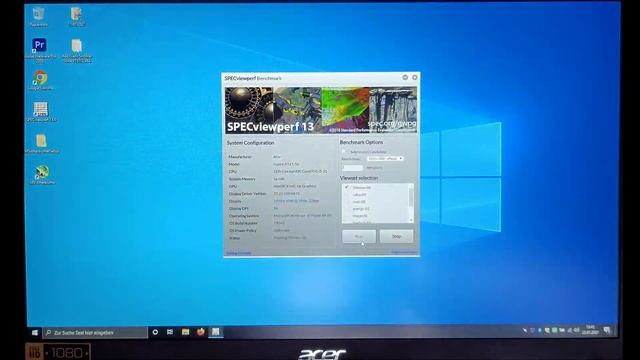Check the catia-05 viewset checkbox
This screenshot has width=640, height=360.
pyautogui.click(x=347, y=195)
